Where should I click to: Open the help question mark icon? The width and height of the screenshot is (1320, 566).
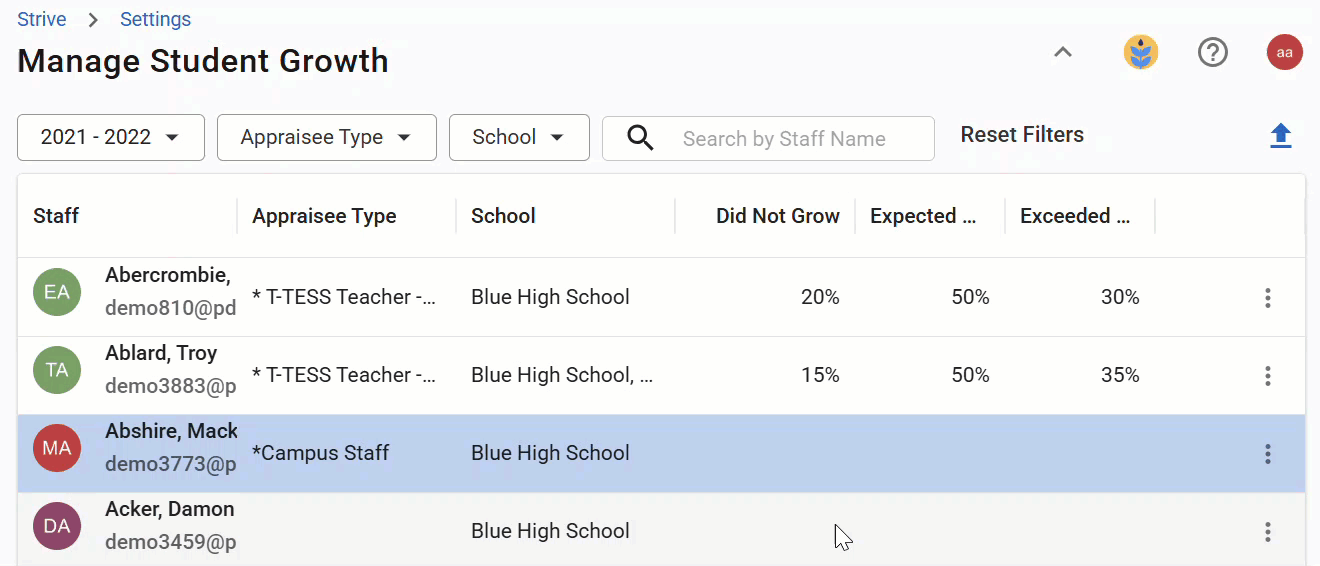coord(1213,52)
